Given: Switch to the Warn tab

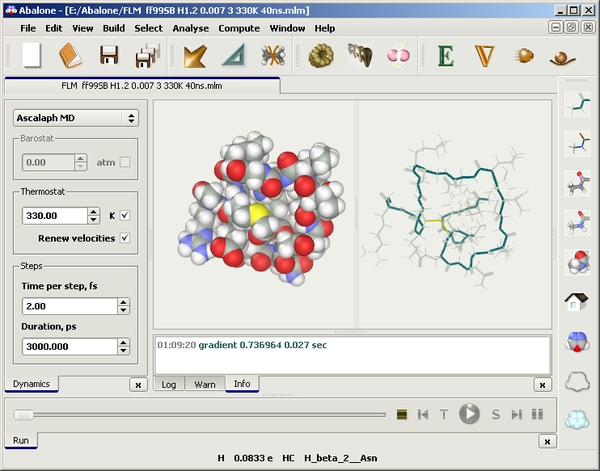Looking at the screenshot, I should click(204, 384).
